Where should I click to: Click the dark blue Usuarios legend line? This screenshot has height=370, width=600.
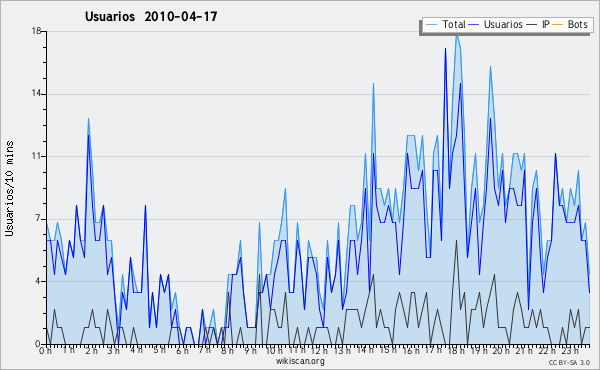tap(474, 25)
